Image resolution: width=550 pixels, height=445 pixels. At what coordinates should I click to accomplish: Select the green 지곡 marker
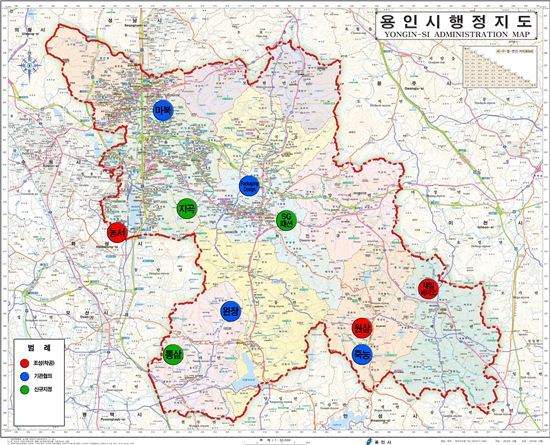[187, 209]
